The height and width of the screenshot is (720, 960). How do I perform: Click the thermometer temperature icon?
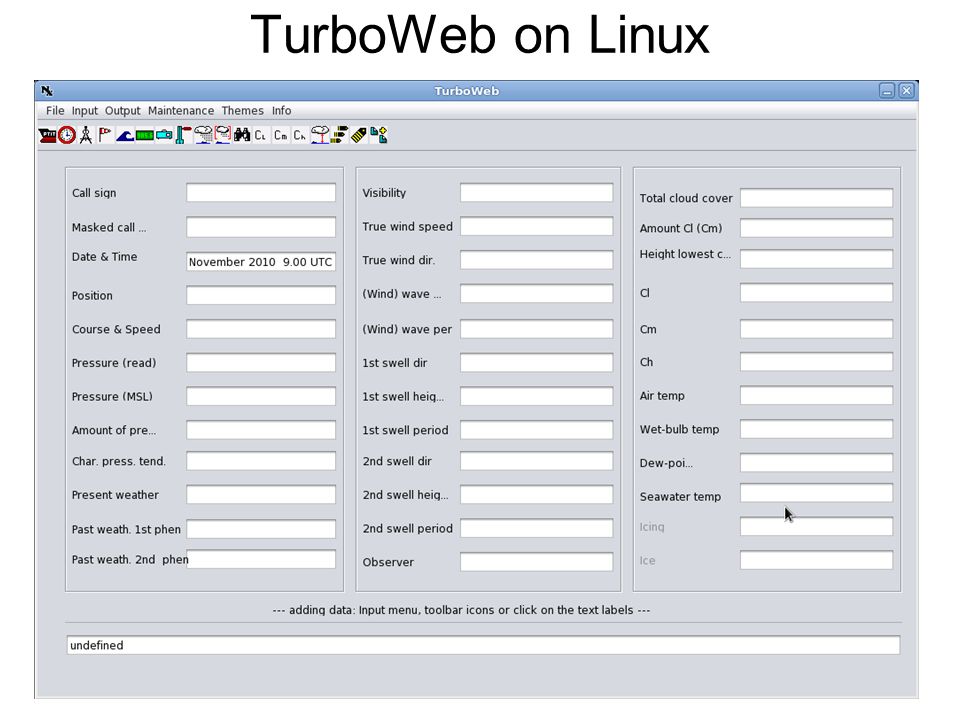[x=183, y=135]
